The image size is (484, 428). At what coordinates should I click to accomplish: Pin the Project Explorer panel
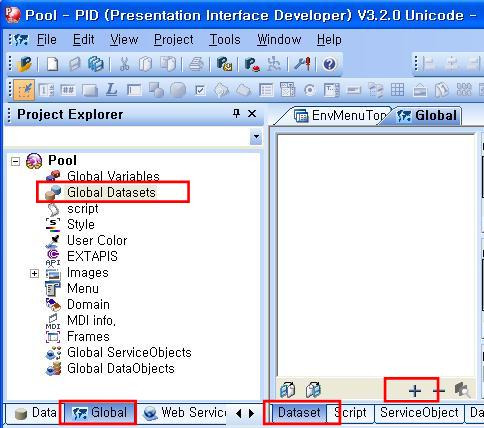click(236, 114)
